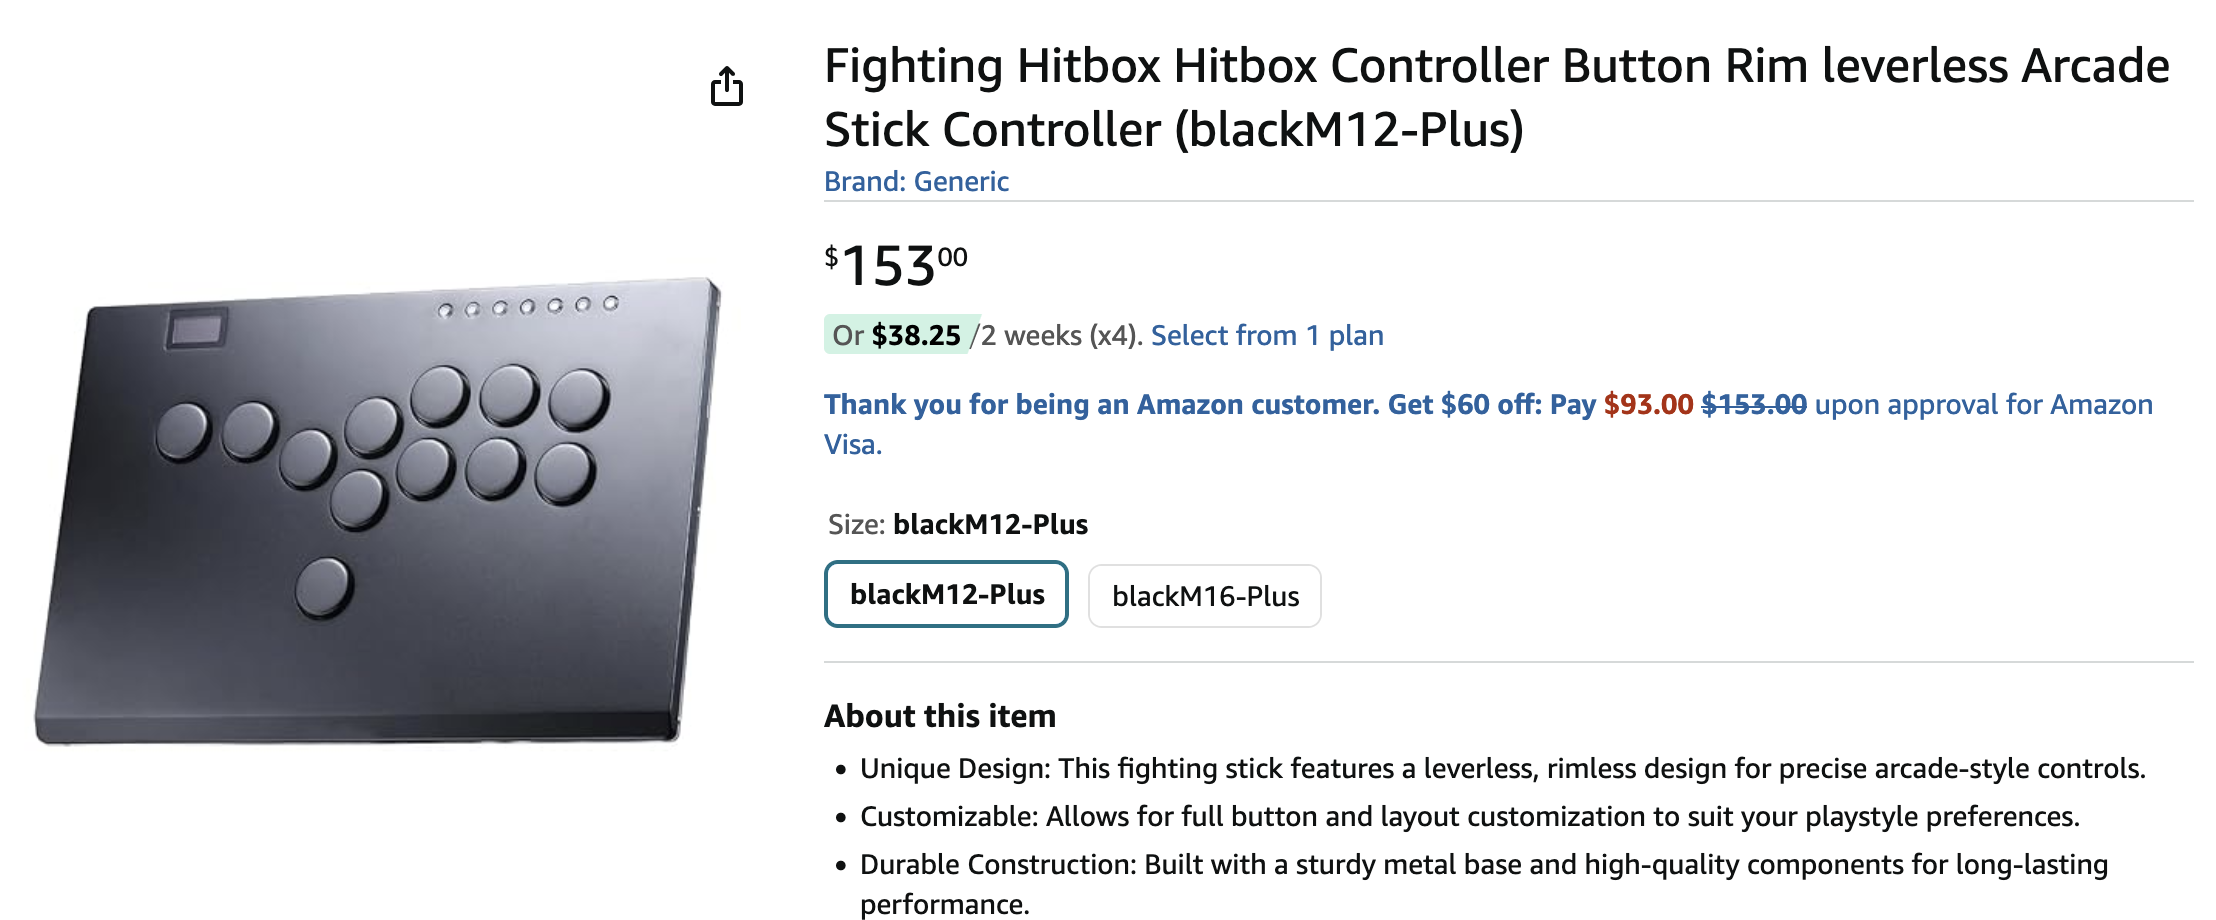
Task: Open the Brand: Generic link
Action: coord(916,181)
